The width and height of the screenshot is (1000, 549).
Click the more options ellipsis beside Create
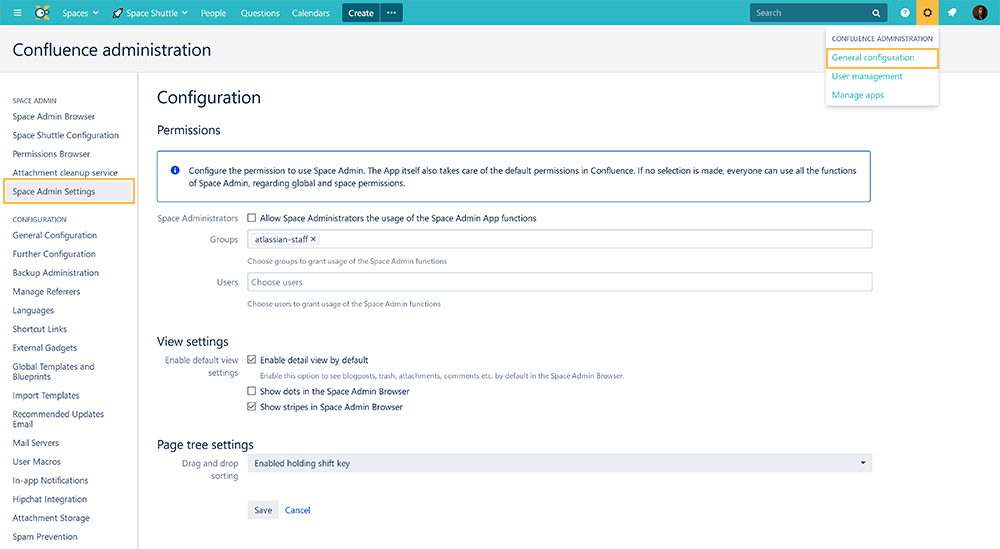coord(391,13)
